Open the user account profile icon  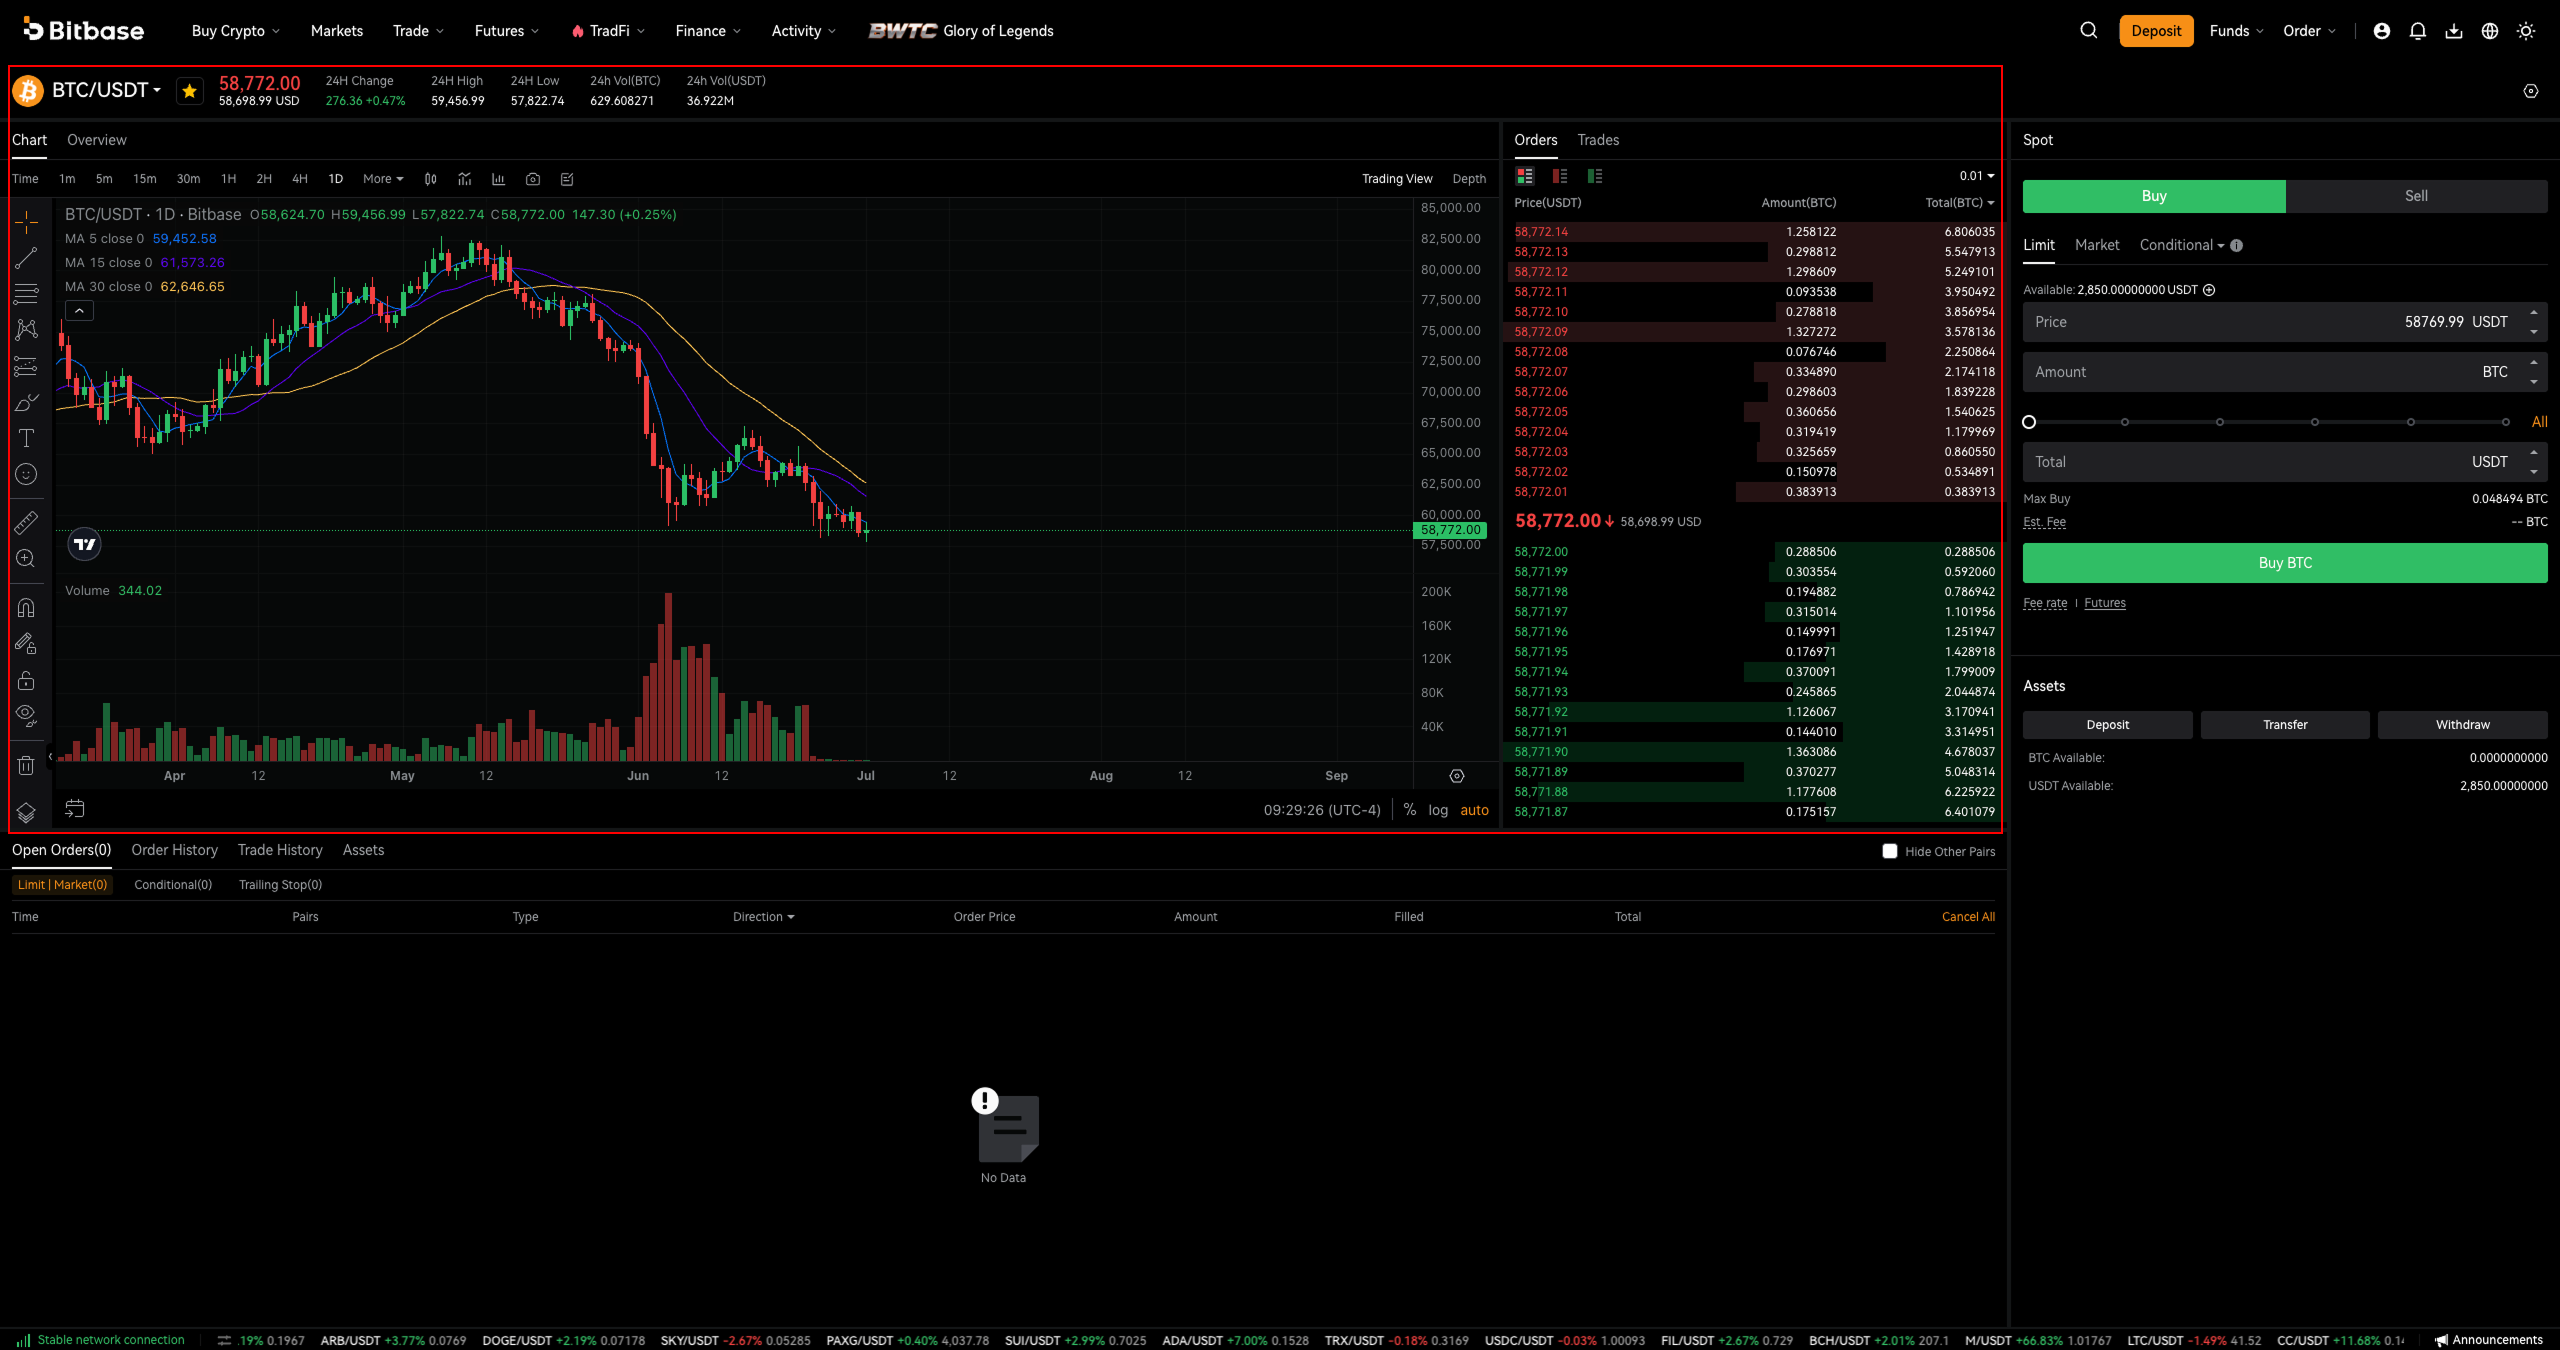click(2382, 31)
